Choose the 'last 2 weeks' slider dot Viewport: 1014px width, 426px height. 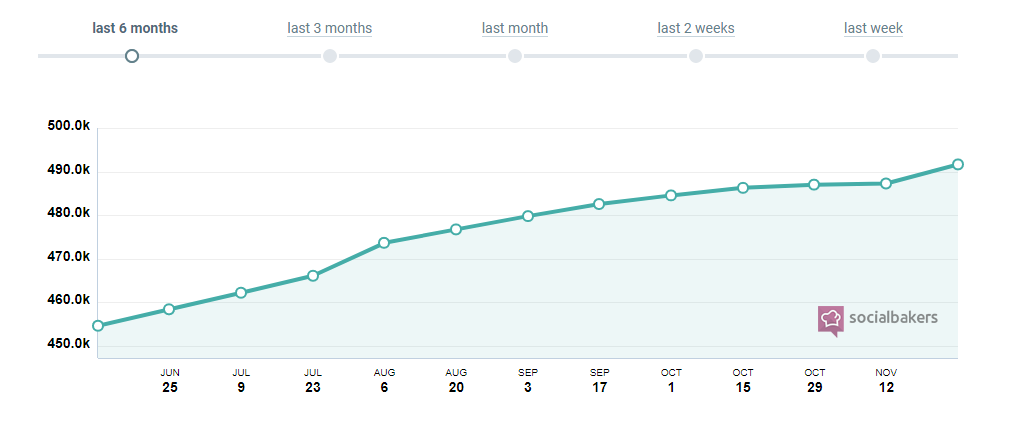click(696, 56)
